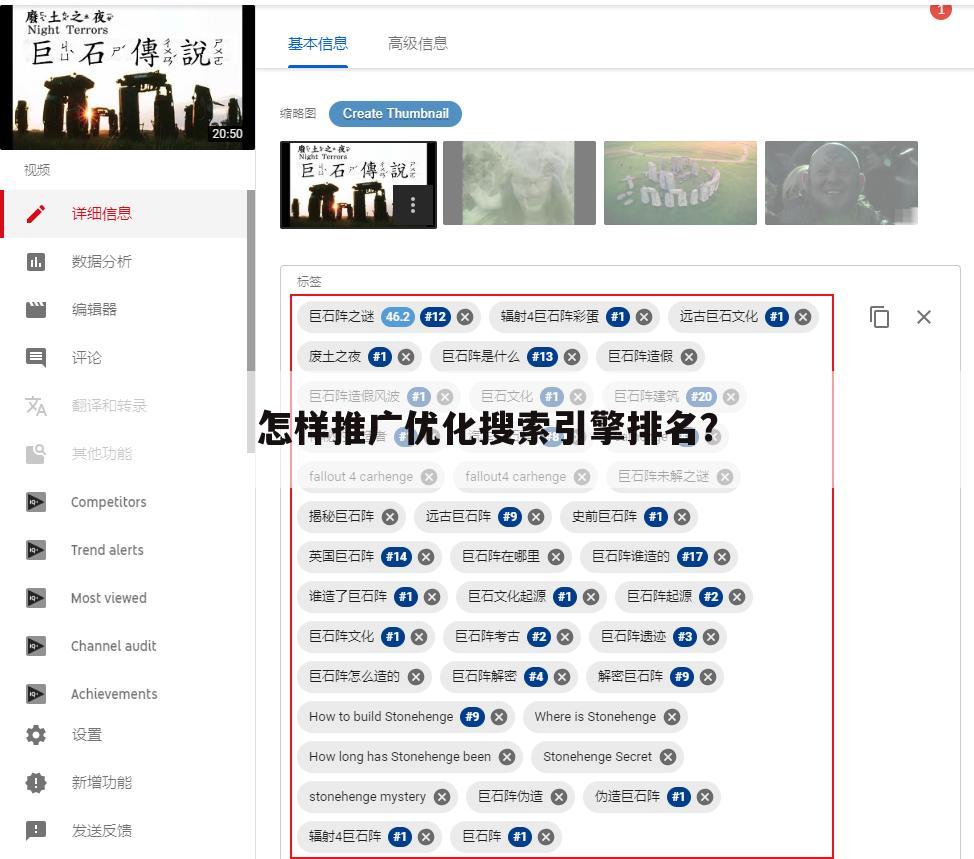Image resolution: width=974 pixels, height=859 pixels.
Task: Click the 发送反馈 feedback icon
Action: 36,830
